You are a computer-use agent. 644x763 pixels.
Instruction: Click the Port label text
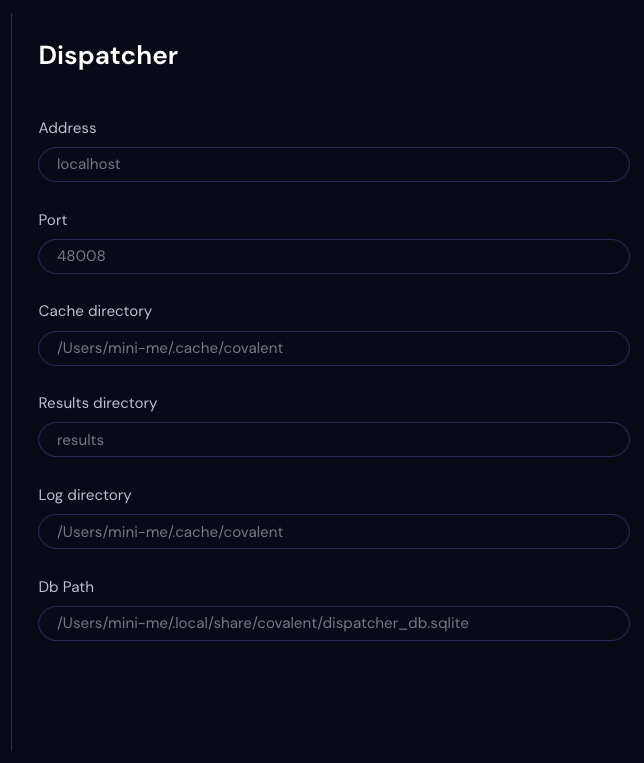pyautogui.click(x=53, y=220)
